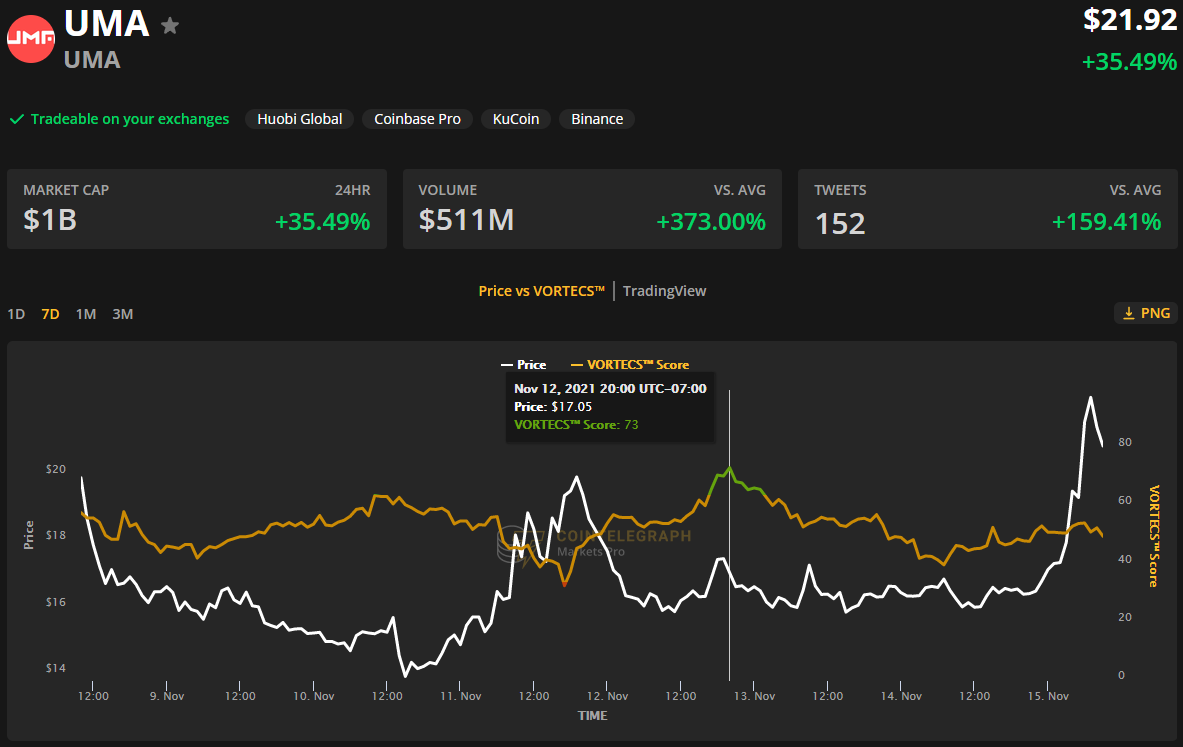1183x747 pixels.
Task: Favorite UMA with the star icon
Action: [170, 26]
